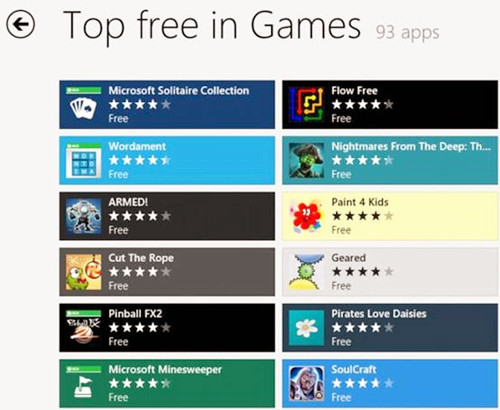Click the Flow Free star rating
The width and height of the screenshot is (500, 410).
tap(362, 105)
